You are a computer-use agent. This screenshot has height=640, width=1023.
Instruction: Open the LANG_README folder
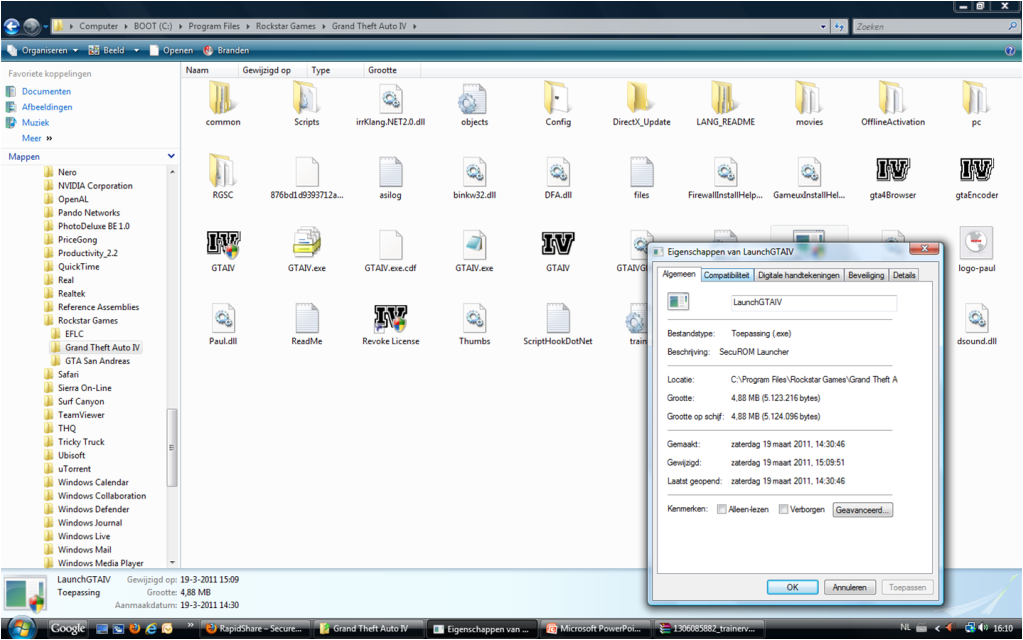pyautogui.click(x=725, y=104)
